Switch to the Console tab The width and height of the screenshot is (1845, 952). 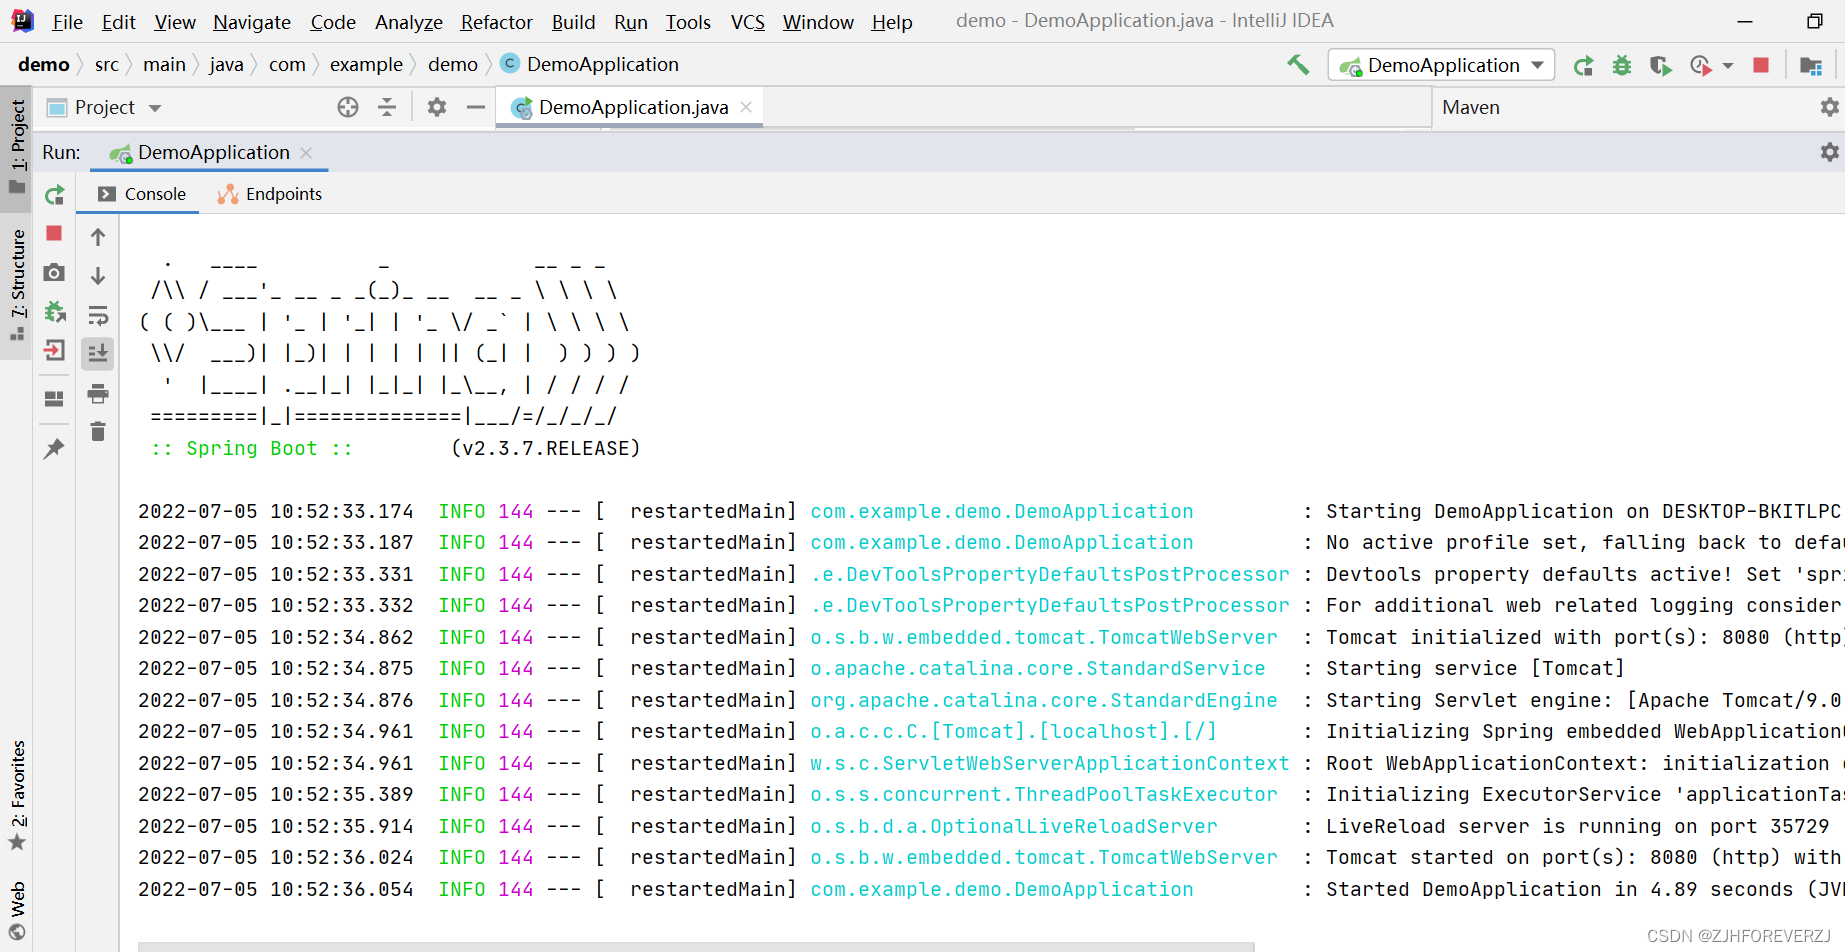[142, 194]
